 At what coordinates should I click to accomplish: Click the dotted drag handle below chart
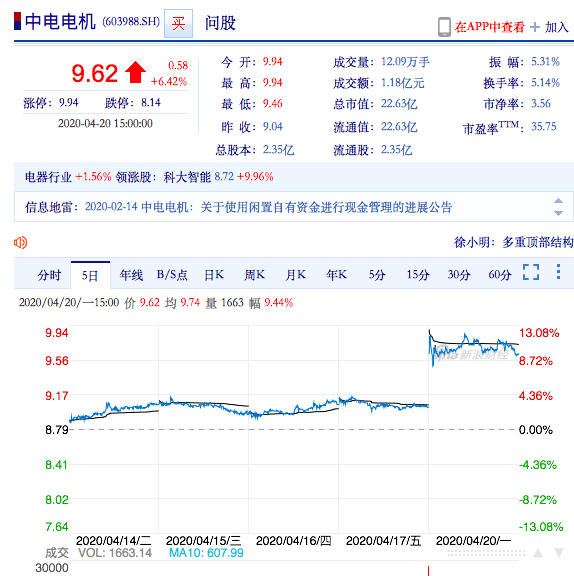pos(486,553)
